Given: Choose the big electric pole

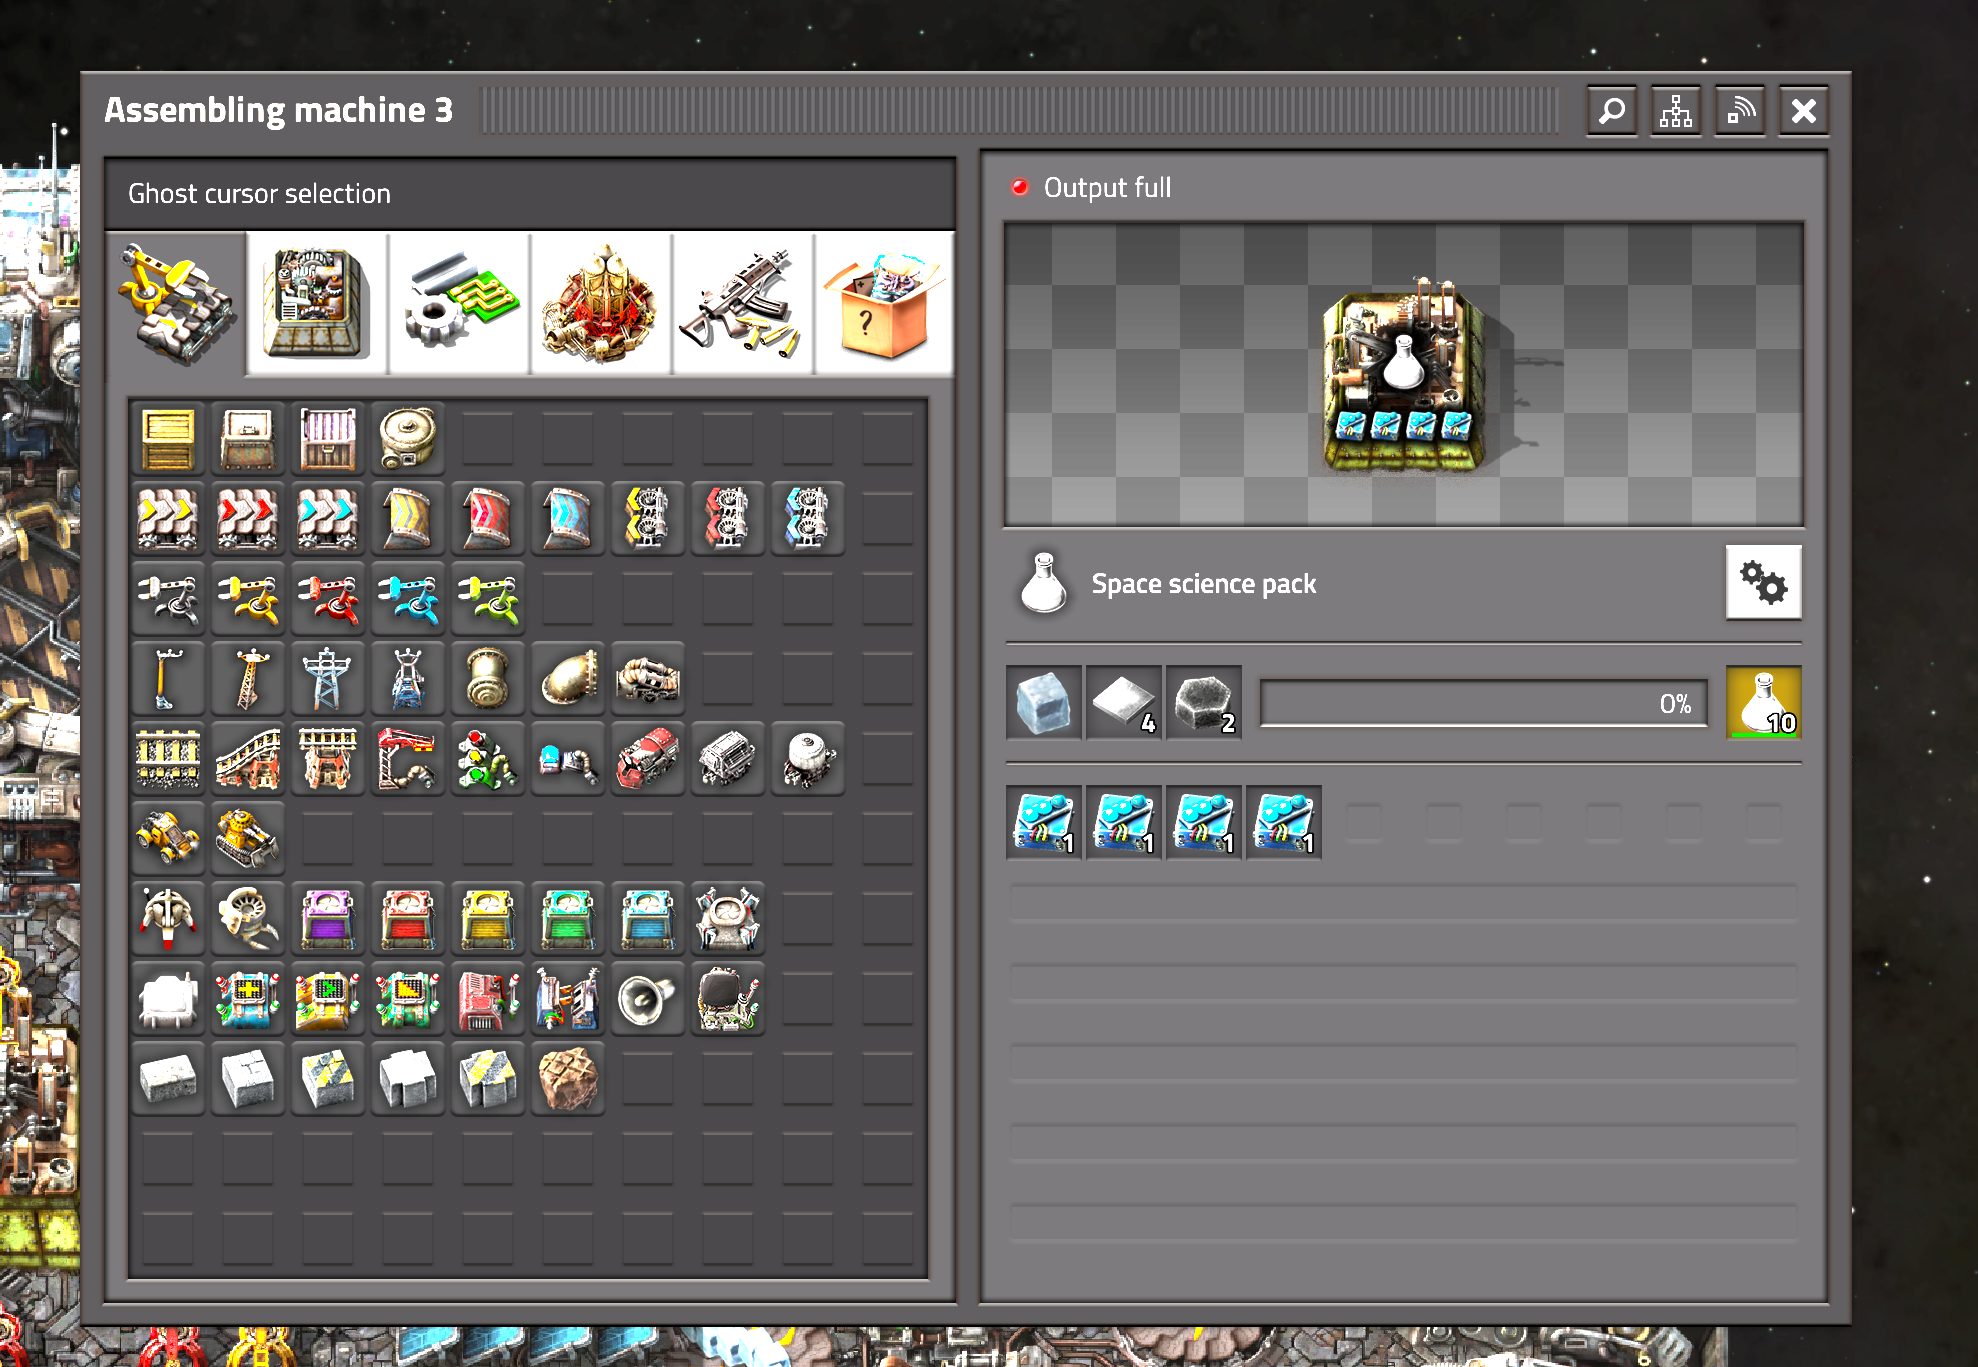Looking at the screenshot, I should (328, 678).
